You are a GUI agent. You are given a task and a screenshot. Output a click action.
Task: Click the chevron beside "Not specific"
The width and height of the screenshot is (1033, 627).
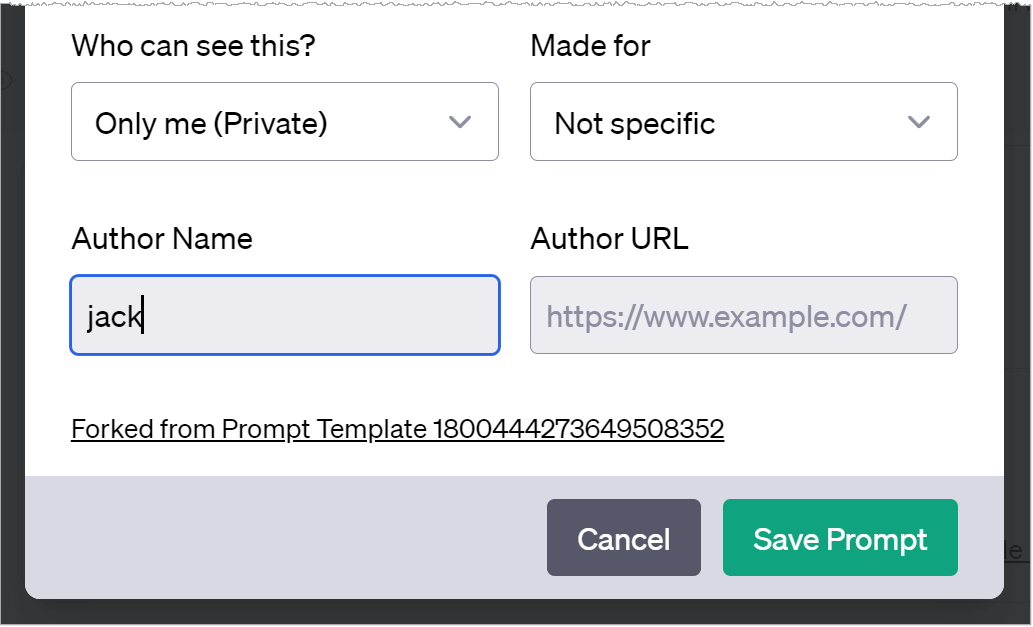[x=918, y=121]
